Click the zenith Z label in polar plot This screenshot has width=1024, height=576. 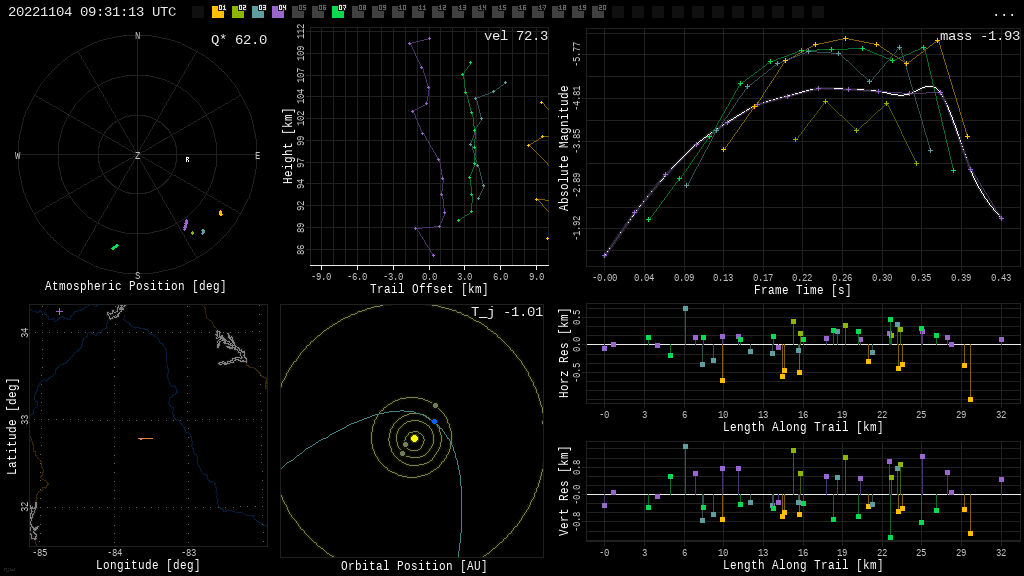point(138,156)
